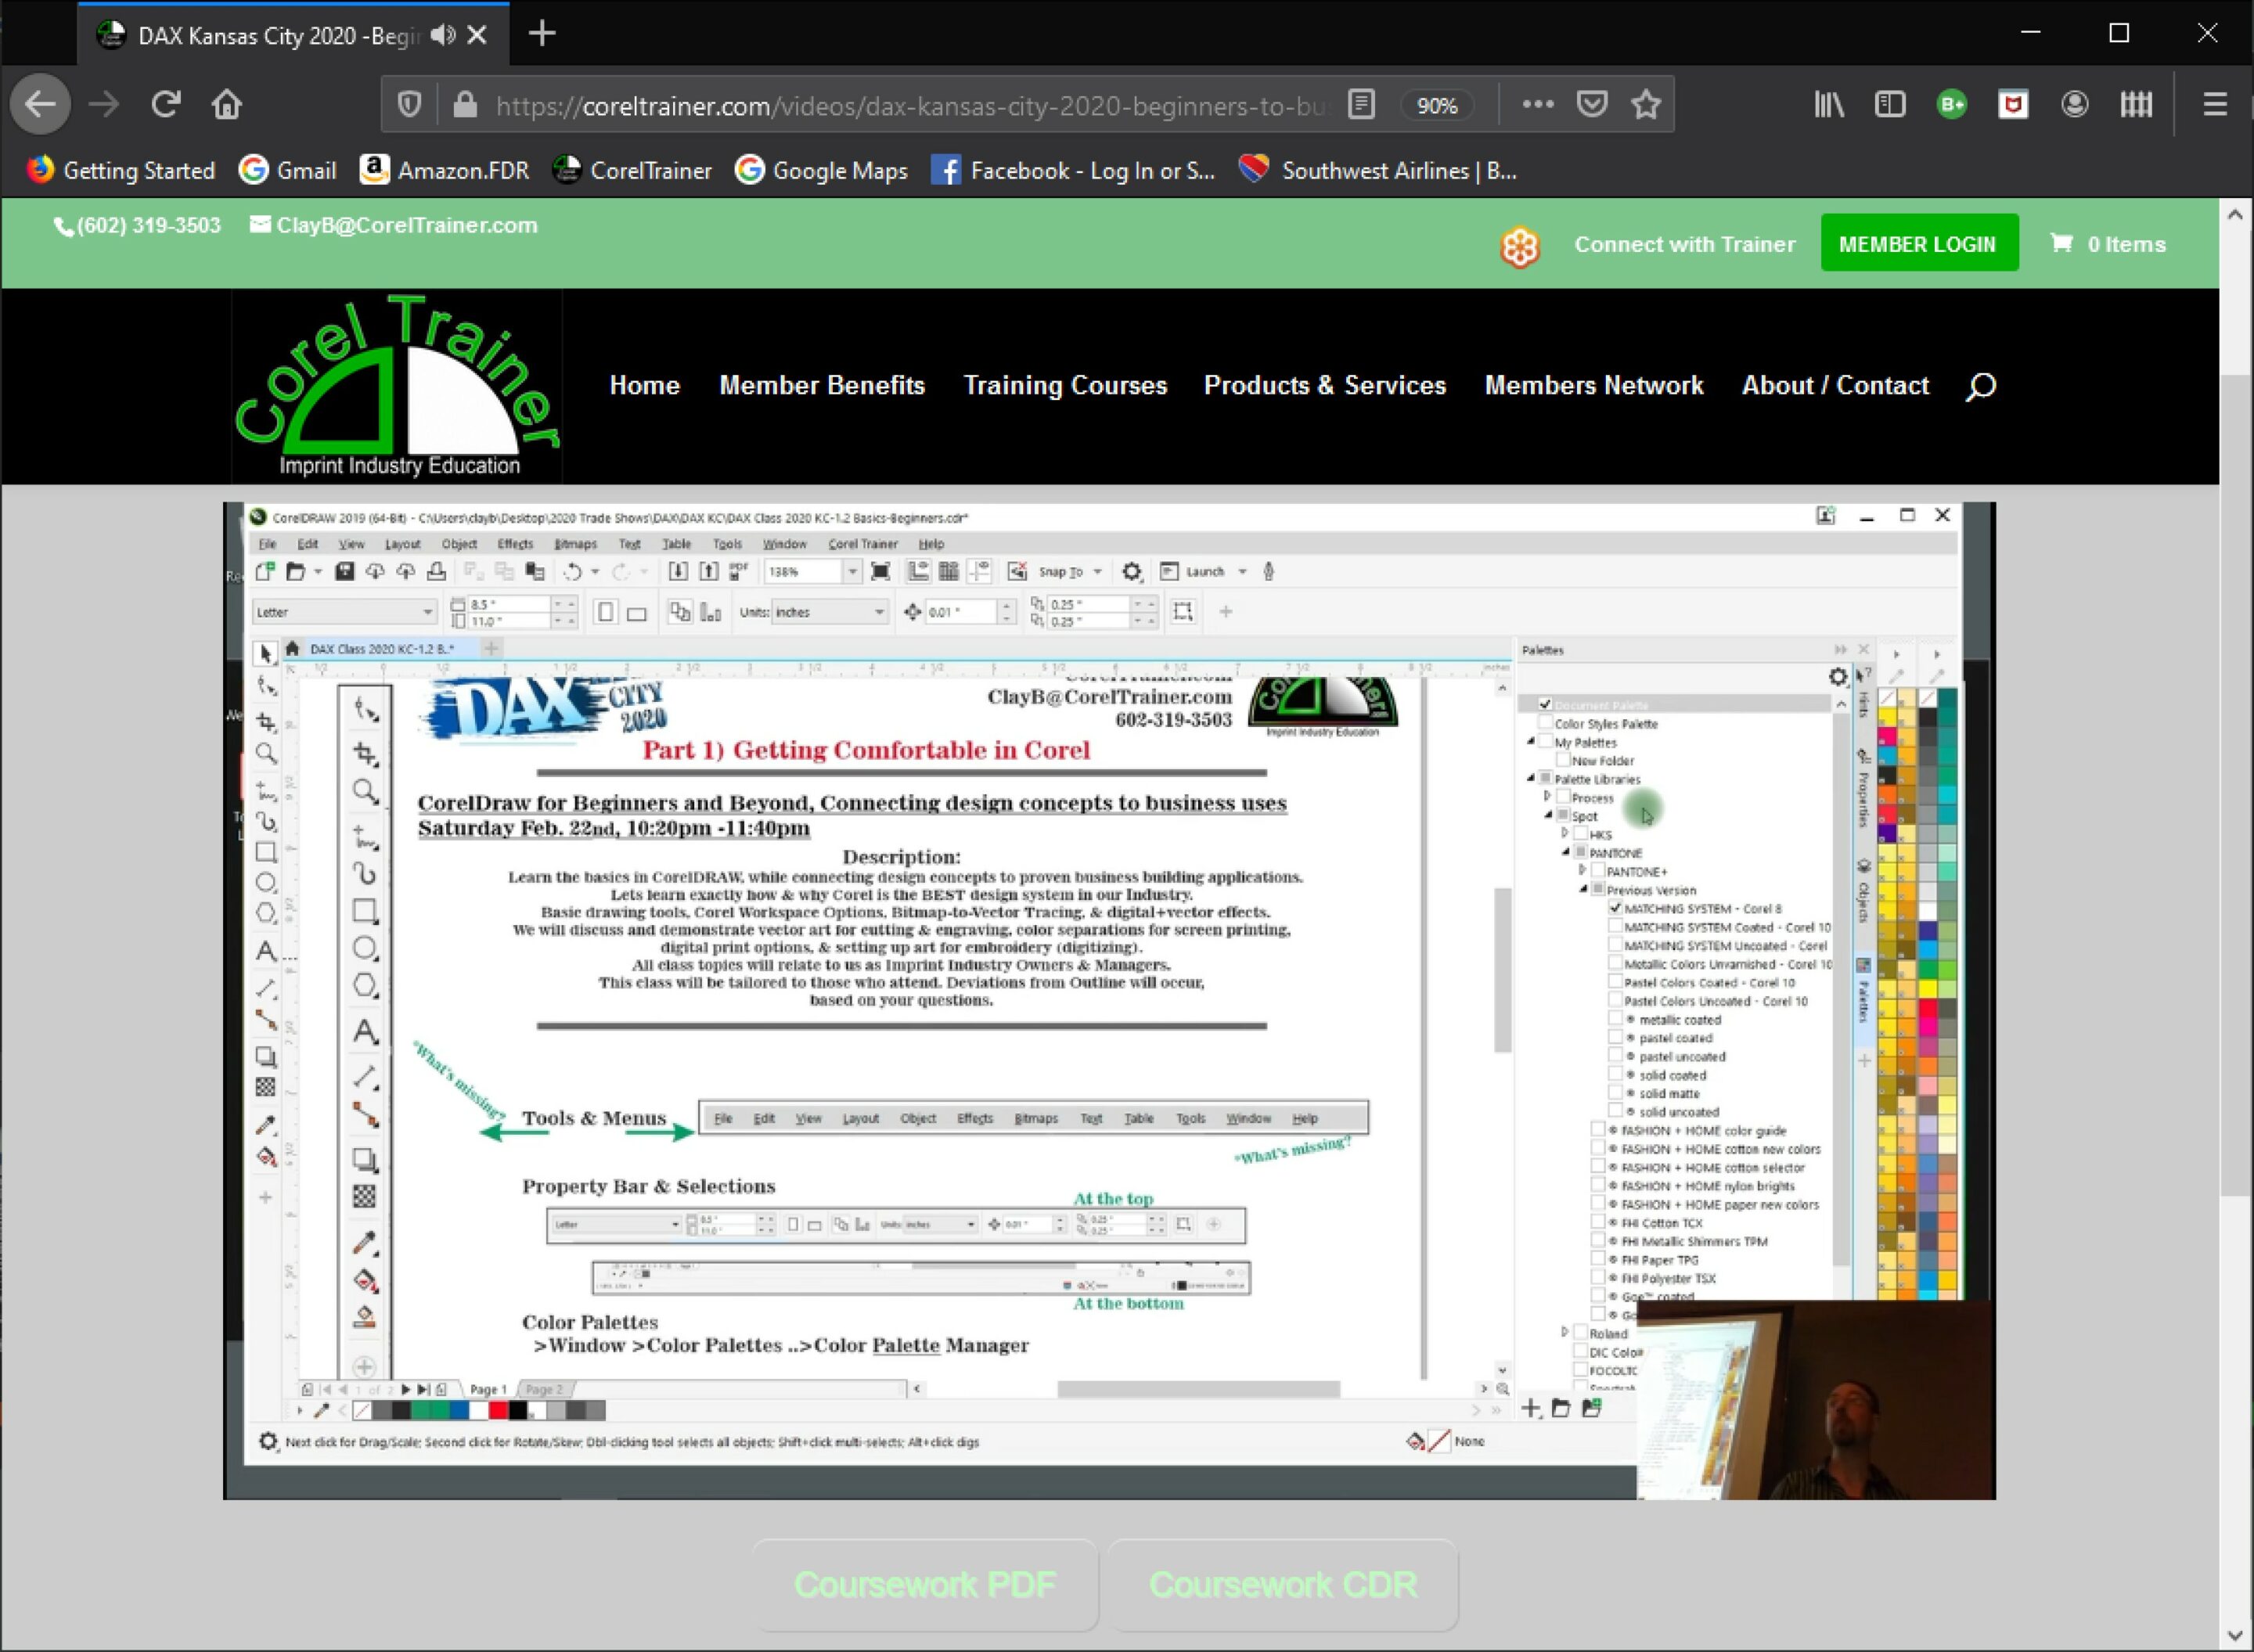Image resolution: width=2254 pixels, height=1652 pixels.
Task: Click the nudge distance 0.01 field
Action: click(x=960, y=612)
